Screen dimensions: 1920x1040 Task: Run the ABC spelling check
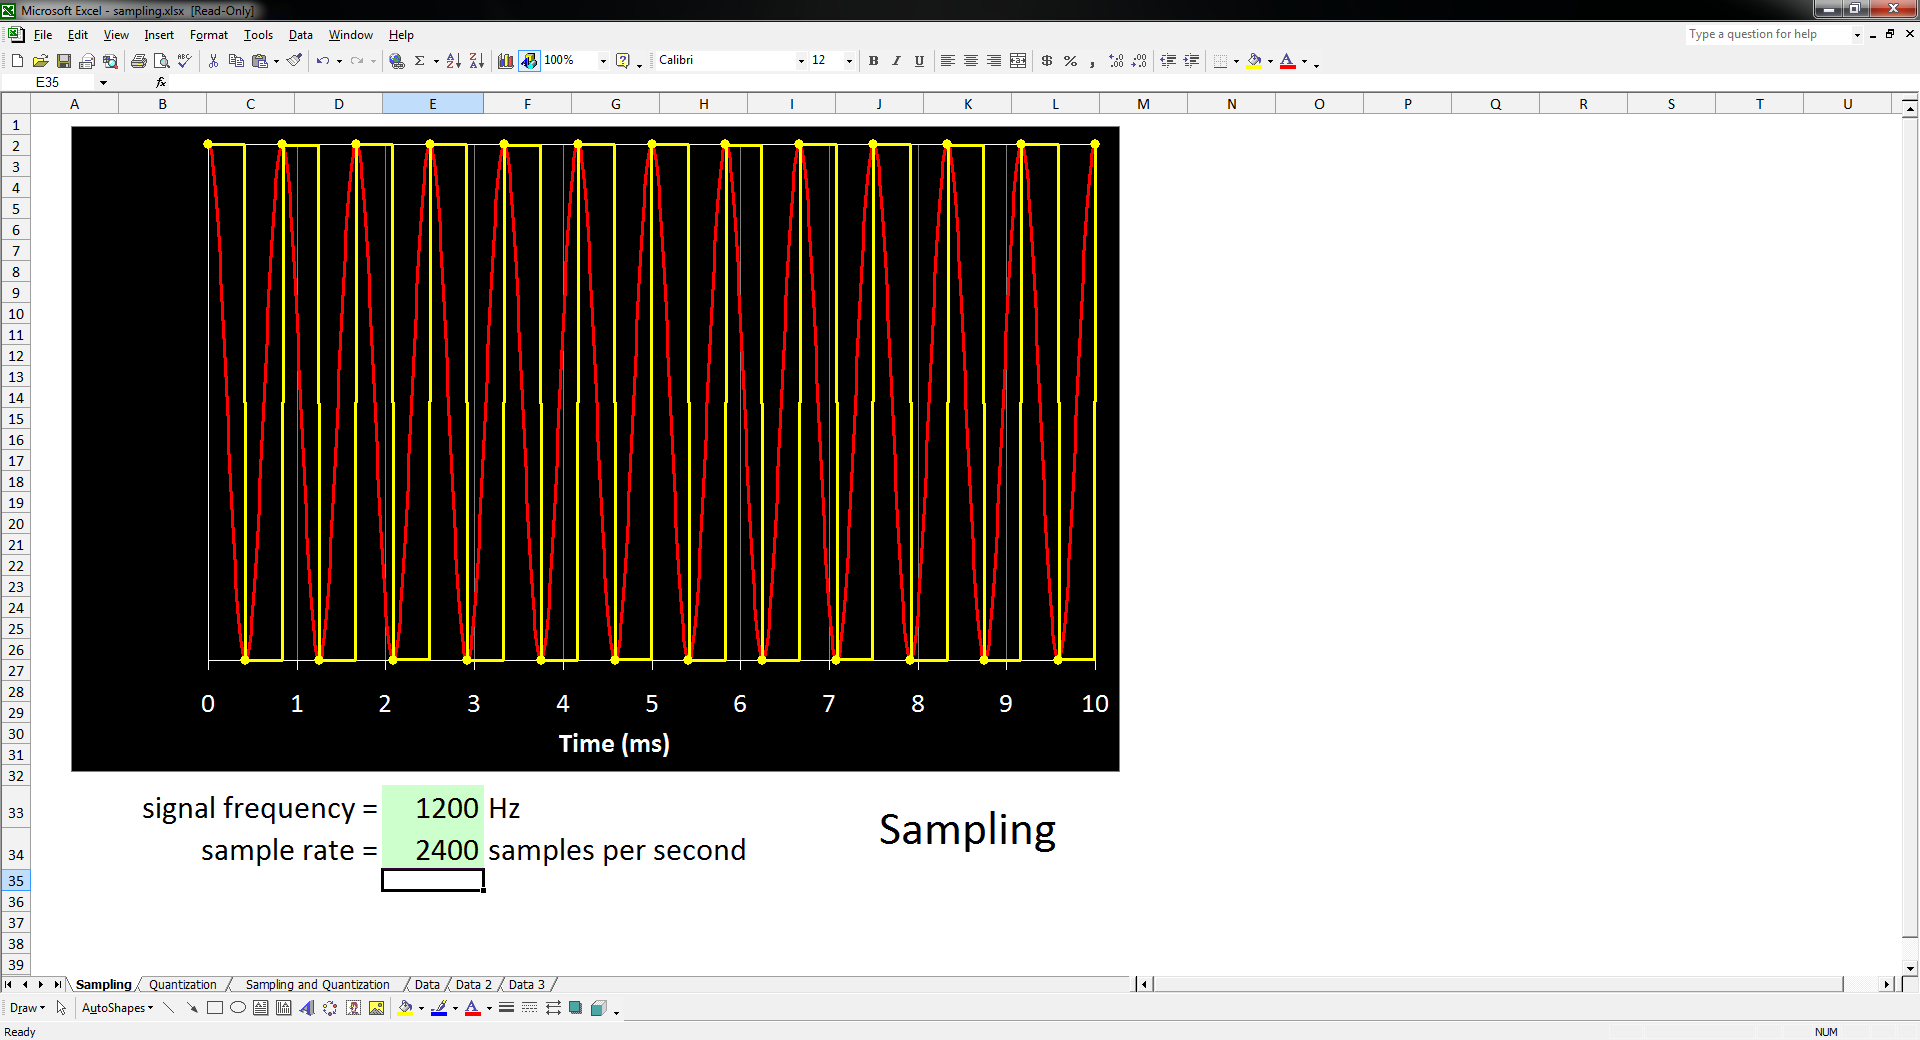pos(185,61)
